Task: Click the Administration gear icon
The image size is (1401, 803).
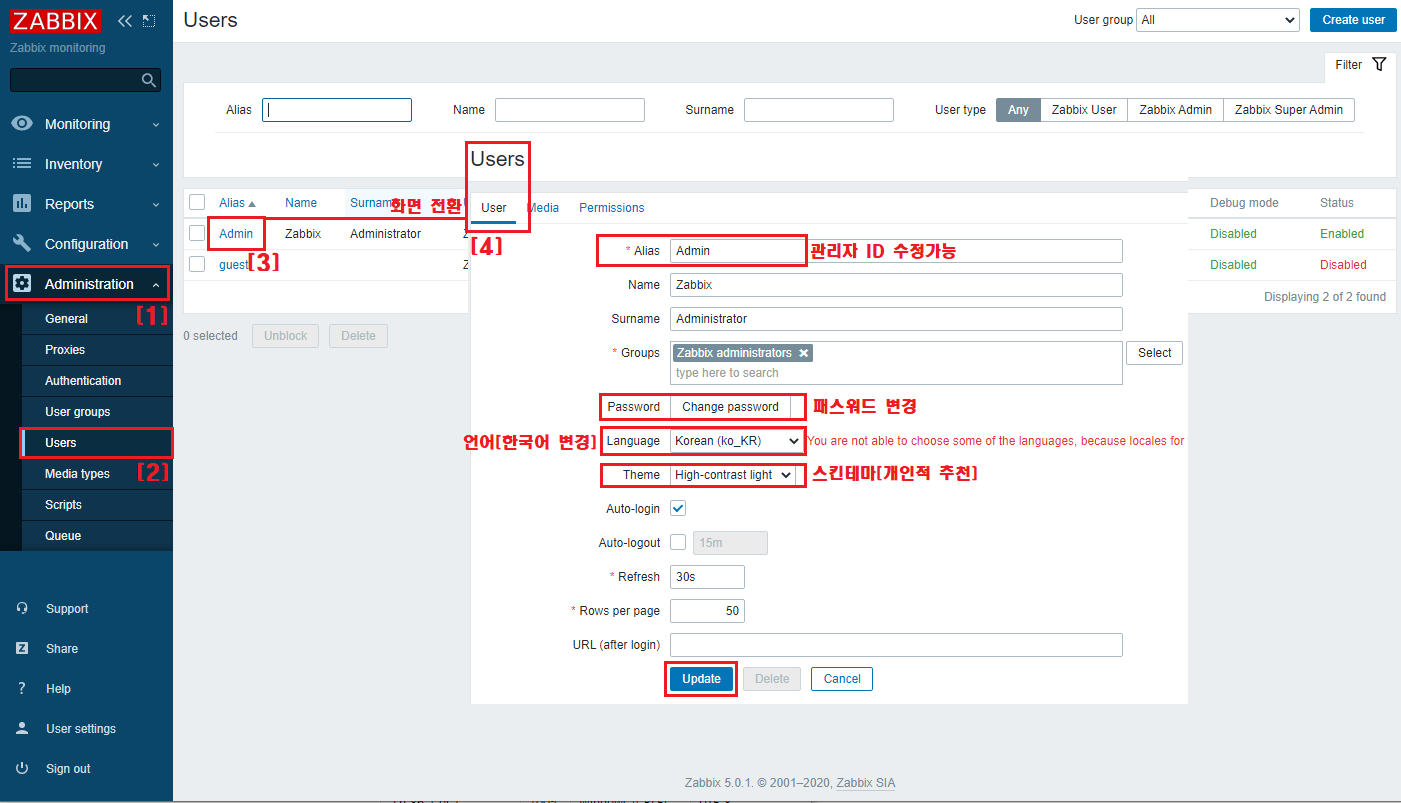Action: (22, 284)
